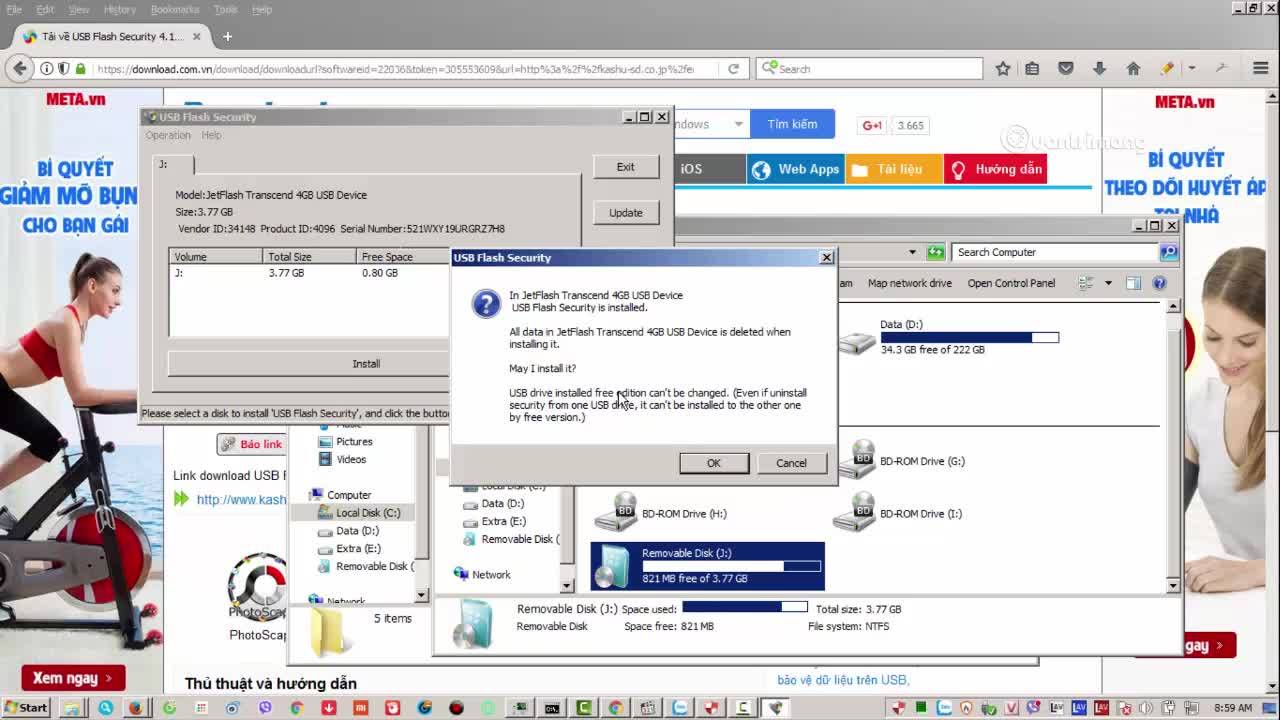Open the Explorer address bar history dropdown
This screenshot has height=720, width=1280.
(x=912, y=252)
